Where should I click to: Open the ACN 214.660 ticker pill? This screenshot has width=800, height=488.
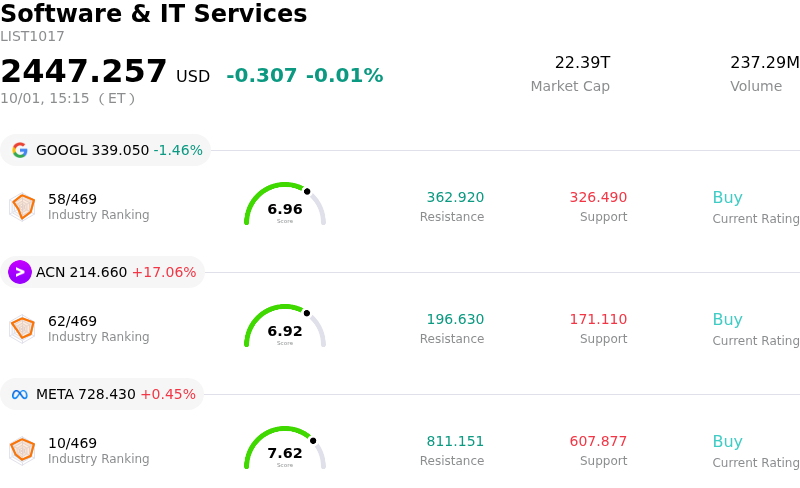(102, 272)
